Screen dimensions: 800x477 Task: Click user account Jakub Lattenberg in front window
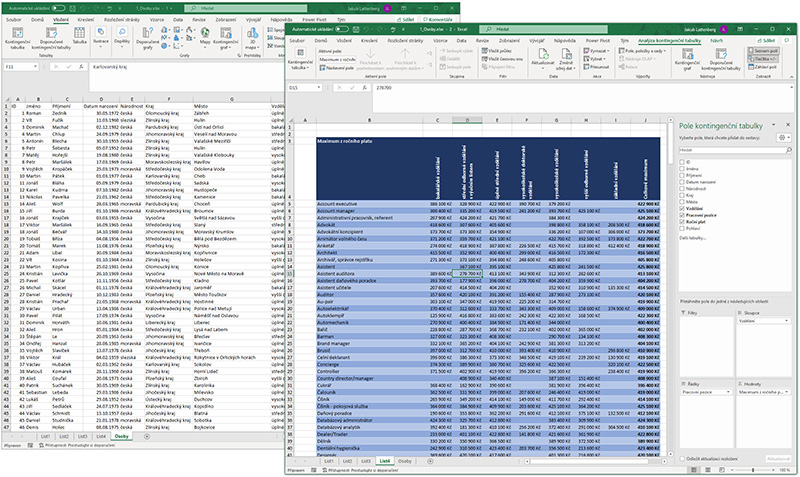point(706,30)
